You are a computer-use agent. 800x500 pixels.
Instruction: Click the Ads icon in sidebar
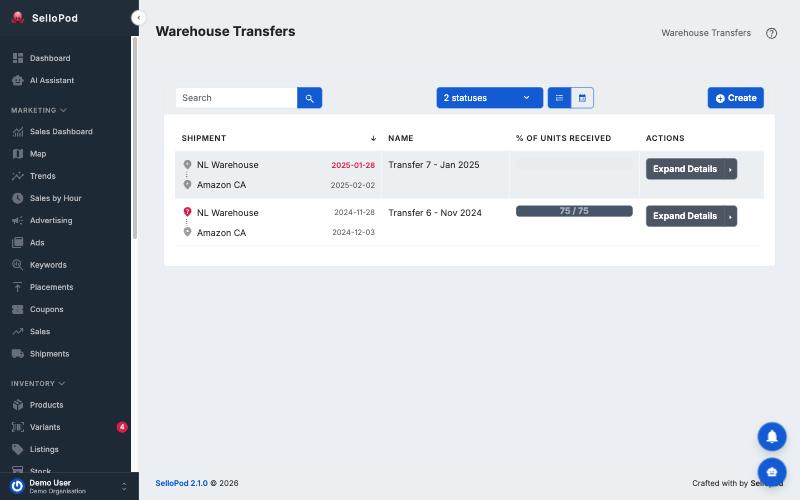click(x=18, y=242)
